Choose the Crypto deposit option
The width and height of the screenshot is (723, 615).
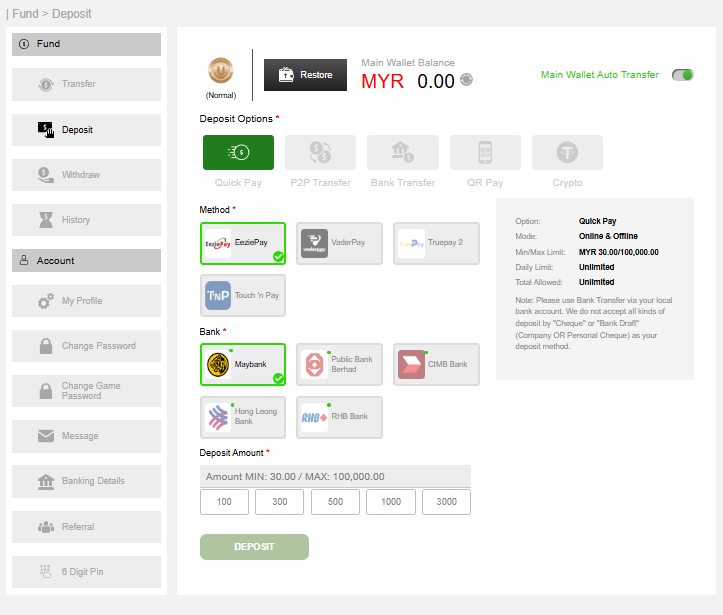[567, 152]
